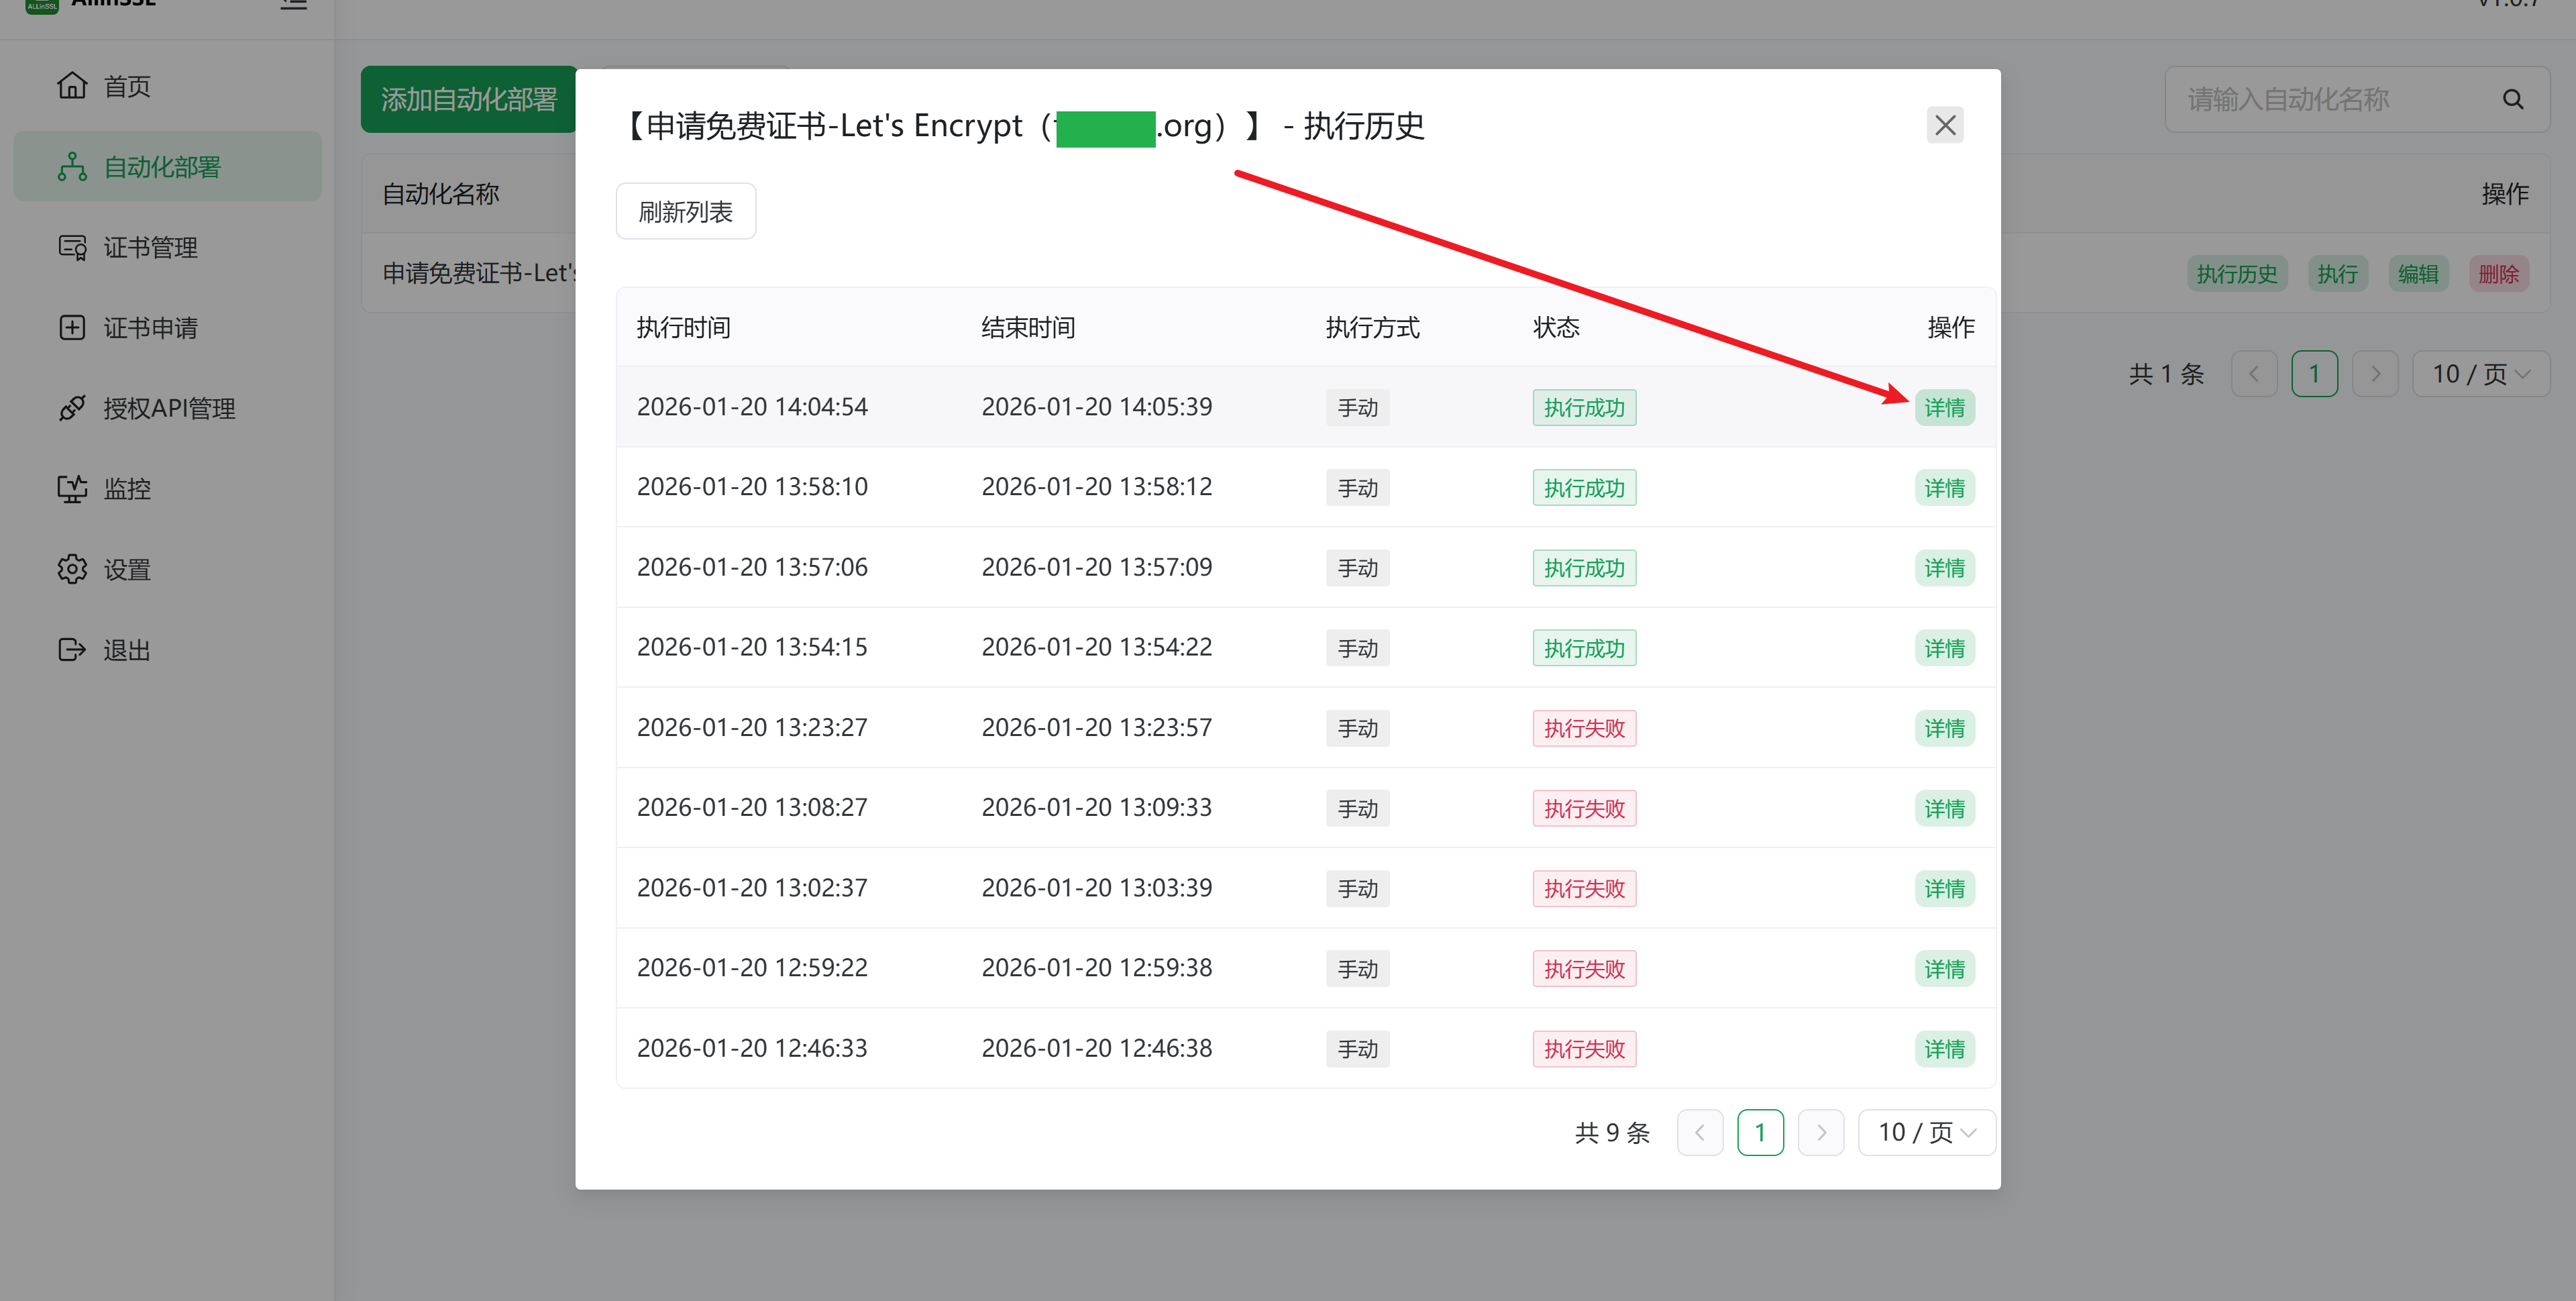Viewport: 2576px width, 1301px height.
Task: Click the automation deploy tree icon
Action: pyautogui.click(x=72, y=167)
